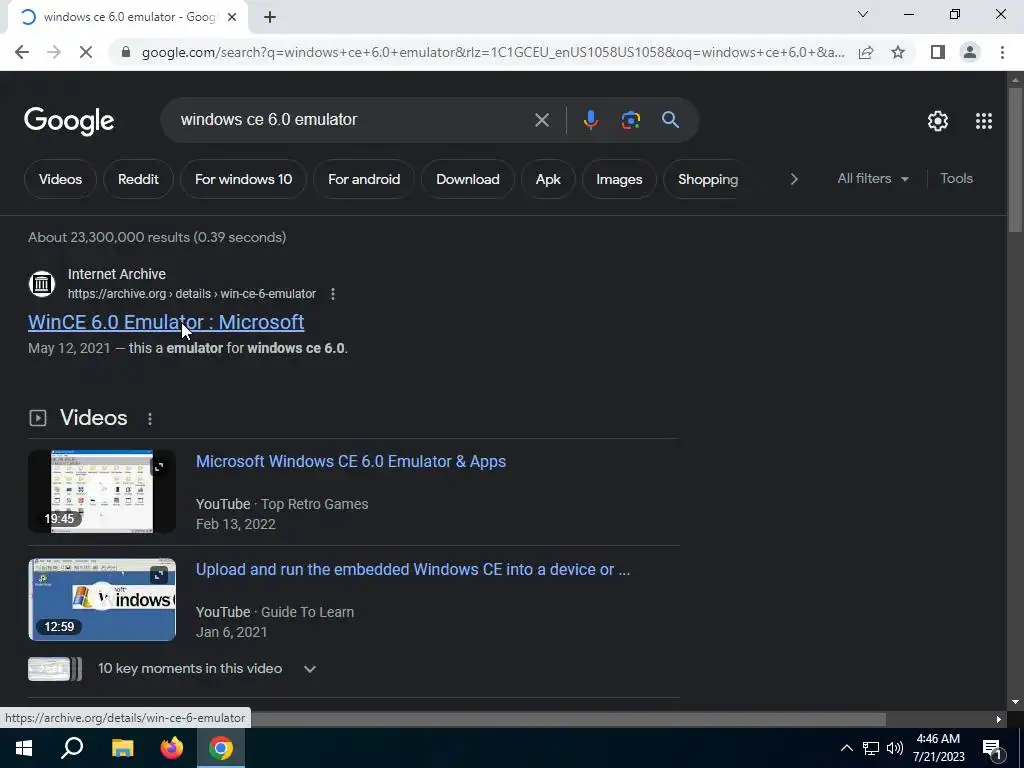The width and height of the screenshot is (1024, 768).
Task: Show hidden system tray icons
Action: [846, 748]
